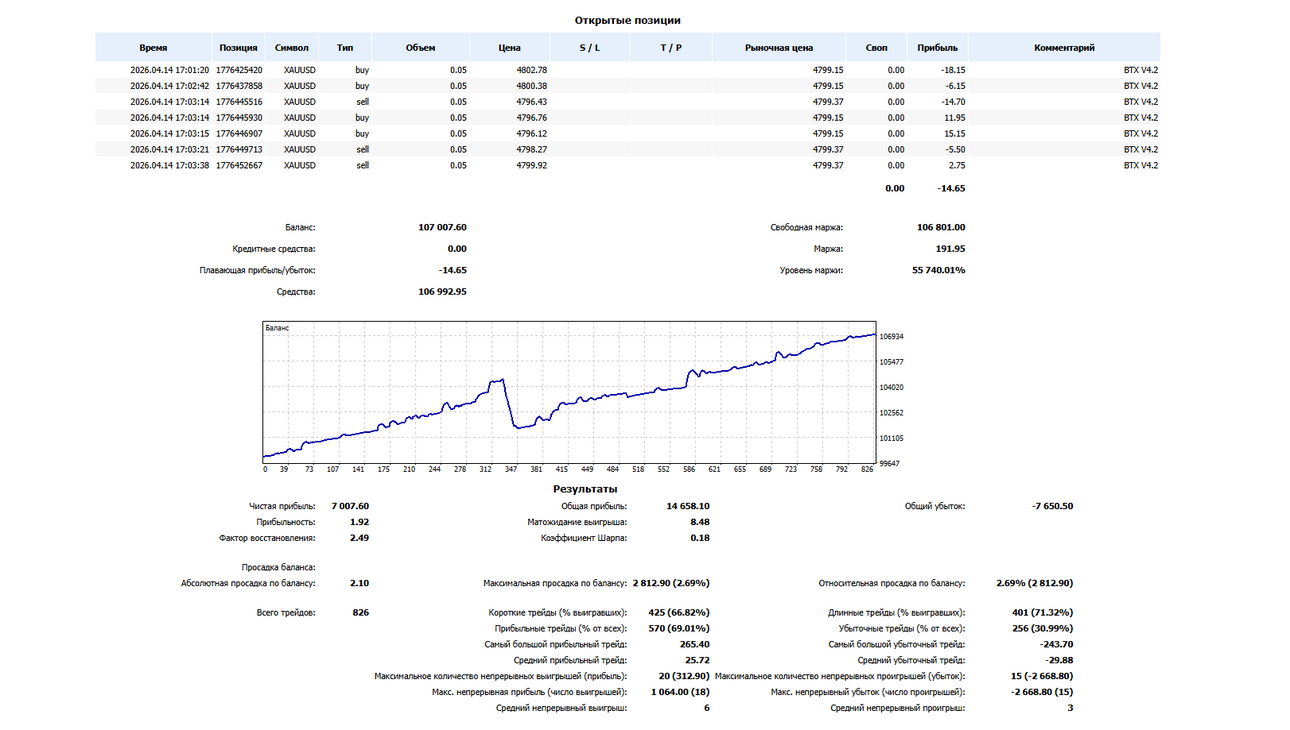Select the profit value 15.15
Viewport: 1290px width, 730px height.
tap(955, 134)
